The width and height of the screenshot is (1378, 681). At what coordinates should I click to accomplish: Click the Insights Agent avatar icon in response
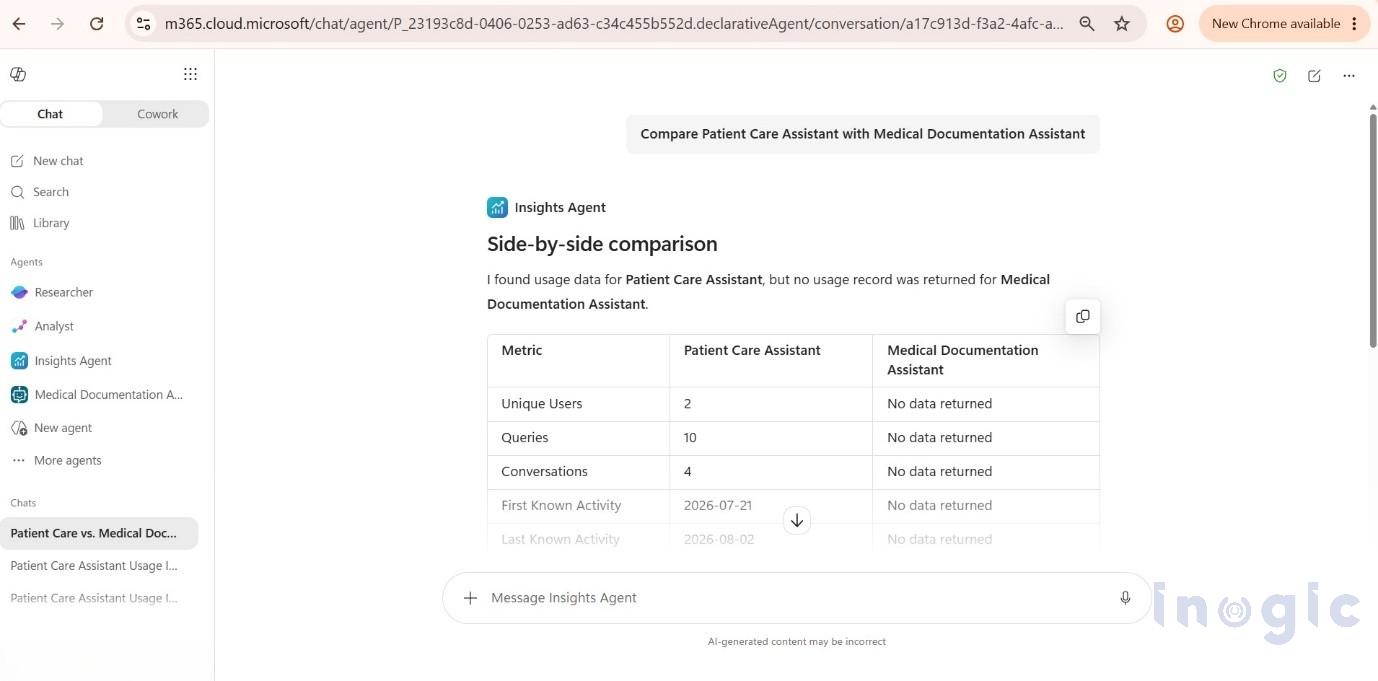pyautogui.click(x=497, y=207)
